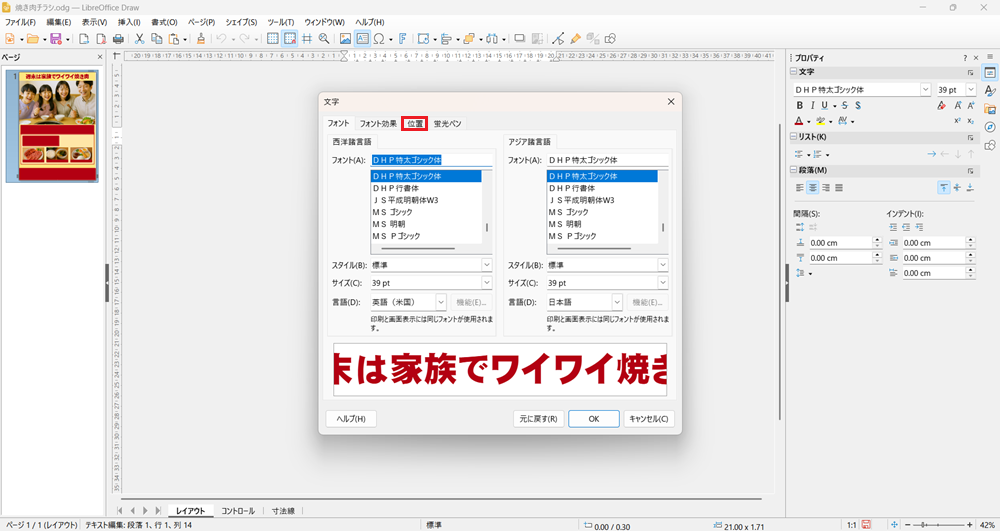Open Asian サイズ(C) dropdown in dialog
The height and width of the screenshot is (531, 1000).
click(663, 282)
